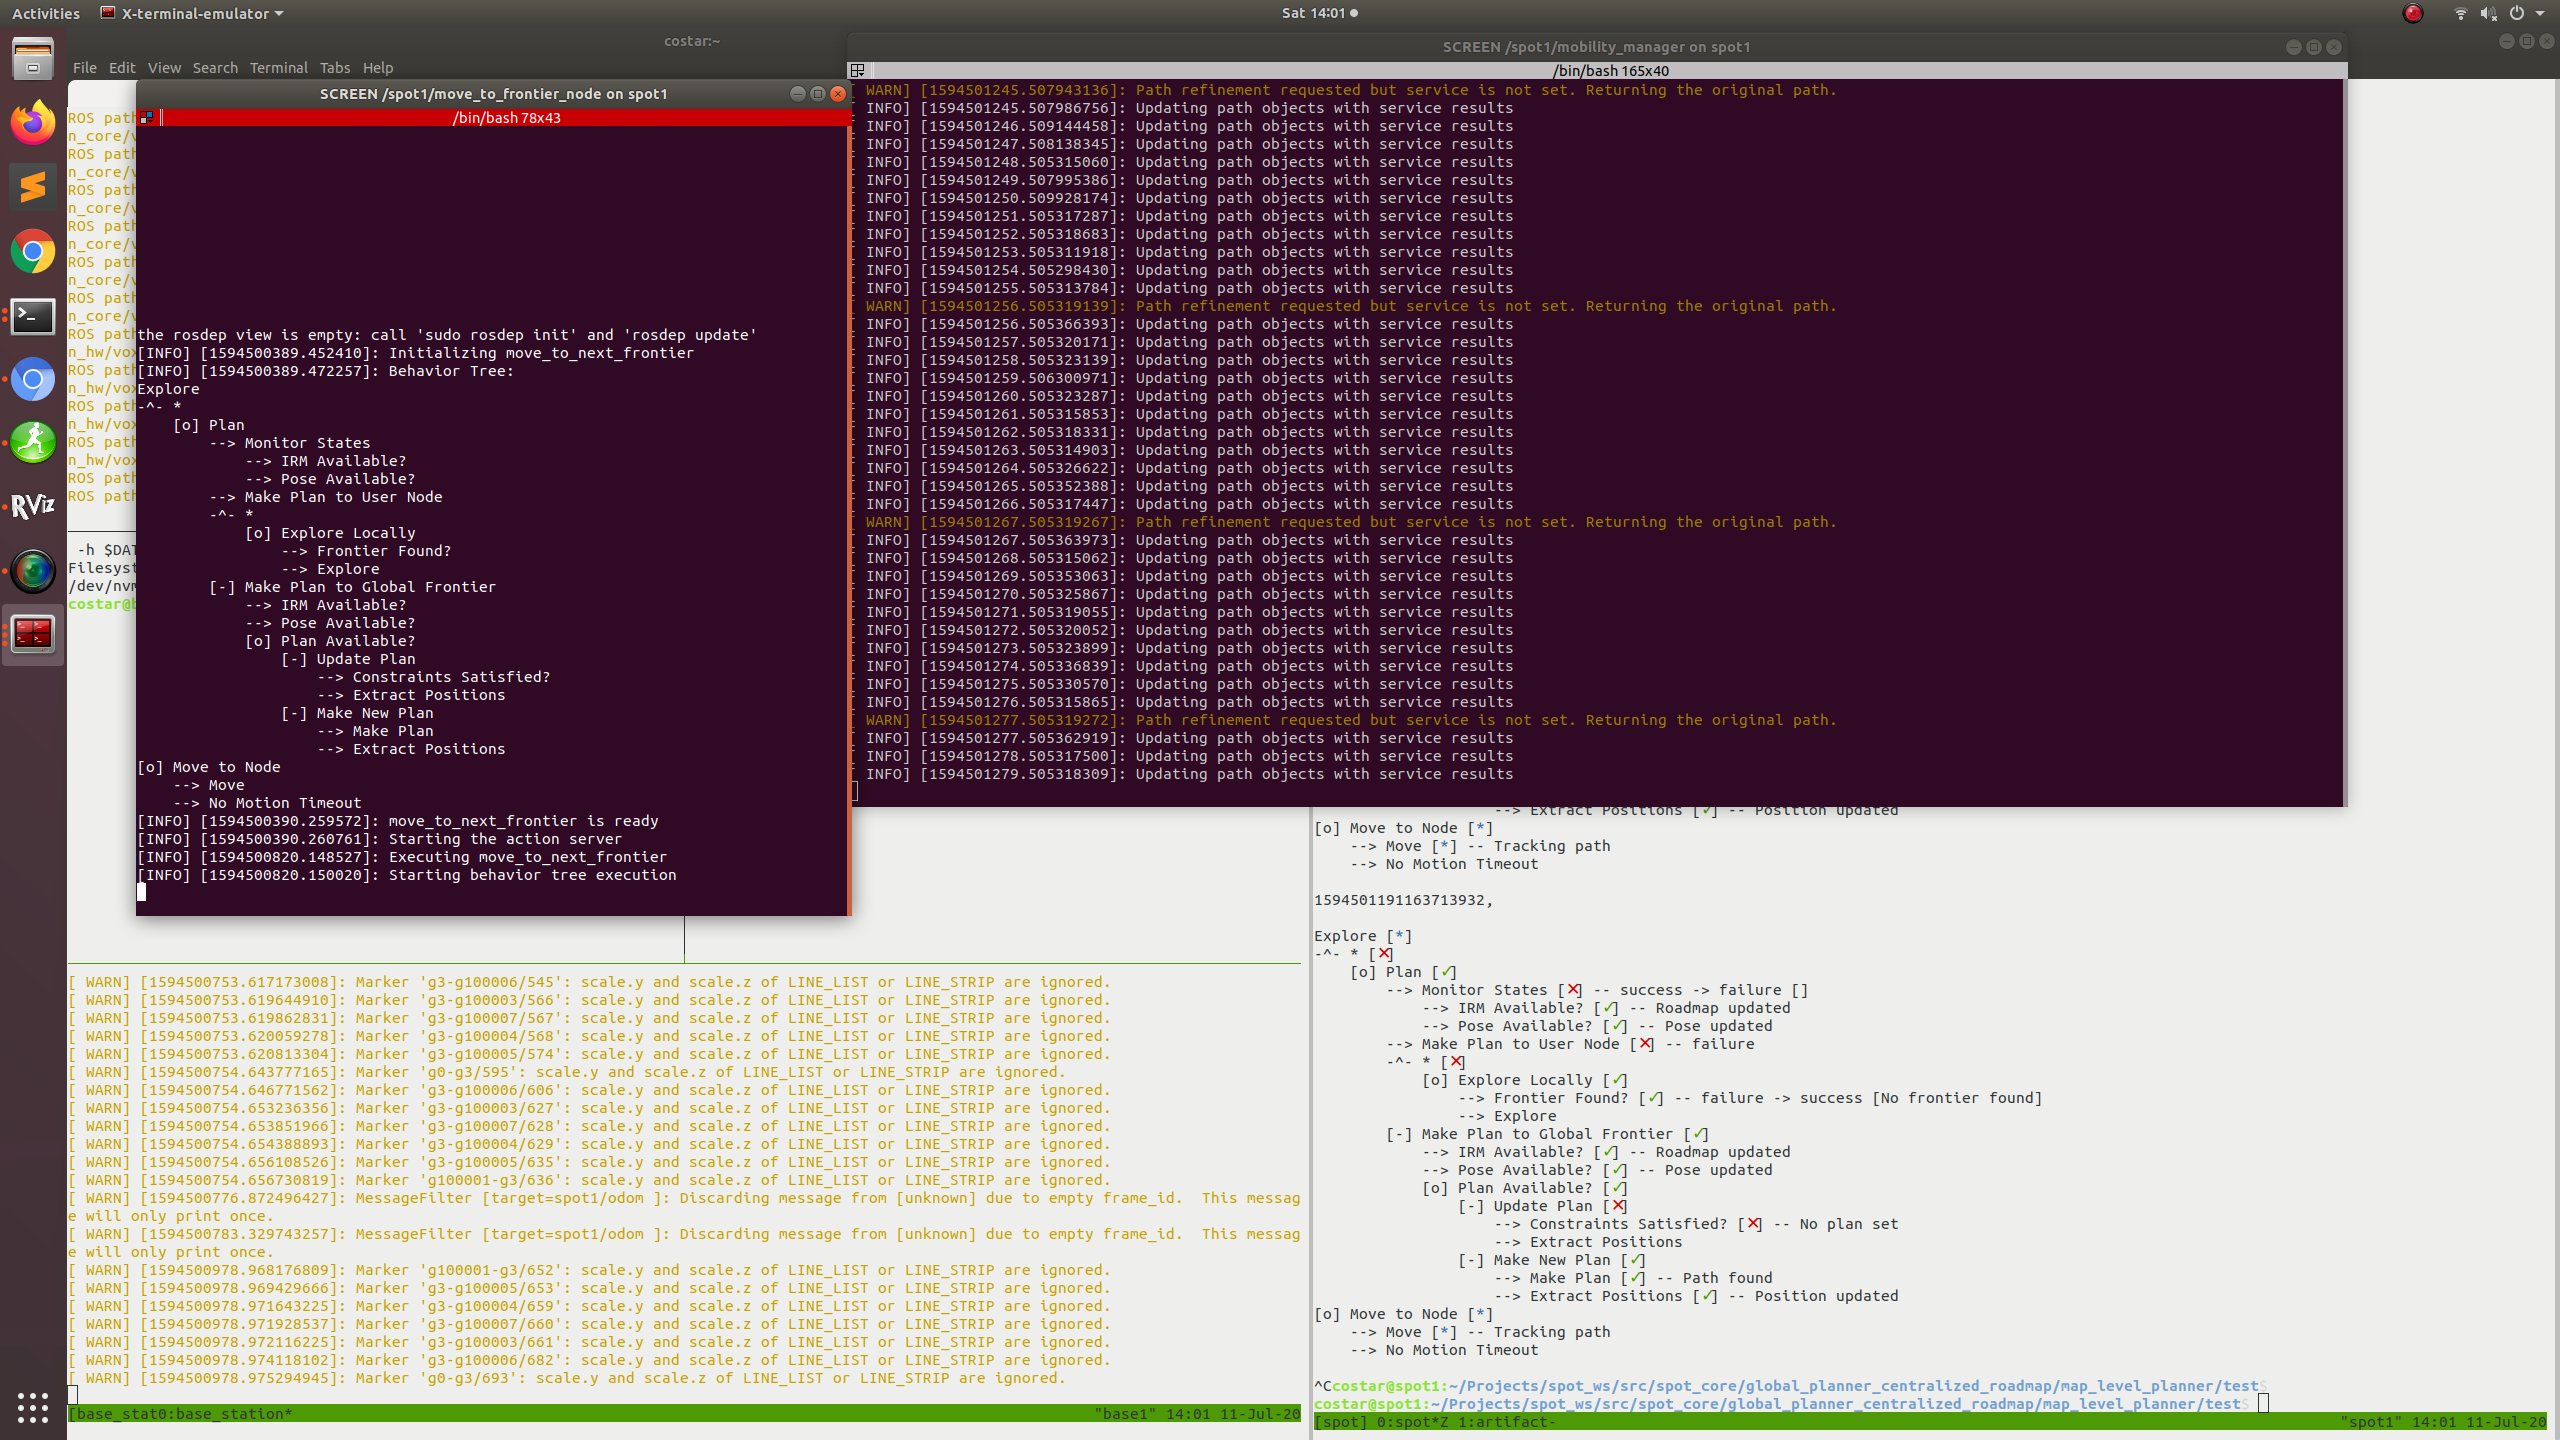Close the move_to_frontier_node screen window
Image resolution: width=2560 pixels, height=1440 pixels.
838,94
